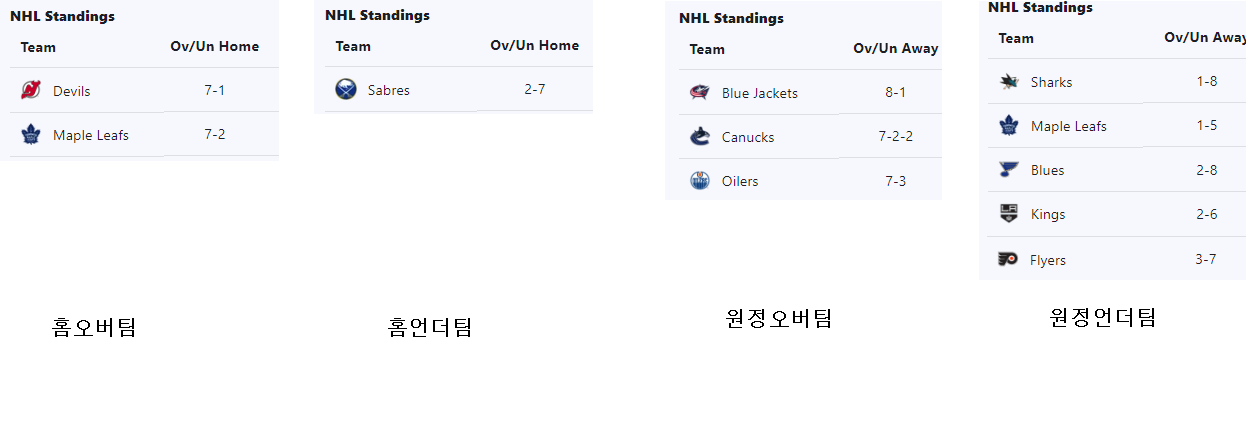This screenshot has width=1253, height=443.
Task: Click the 원정언더팀 label
Action: point(1103,318)
